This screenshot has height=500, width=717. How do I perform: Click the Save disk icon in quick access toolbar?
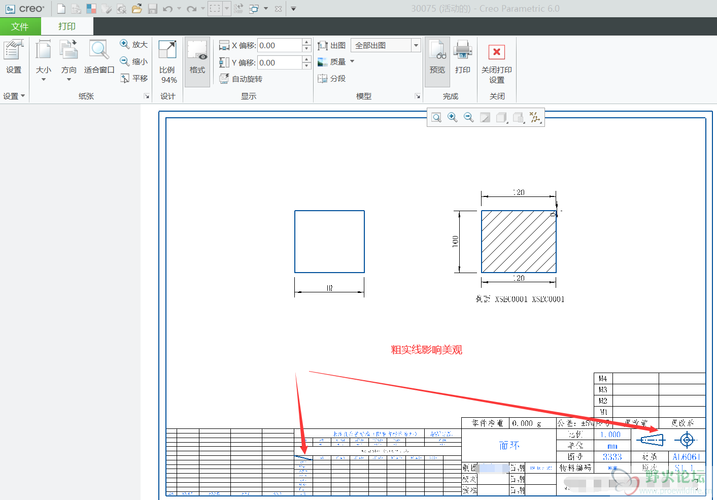152,9
